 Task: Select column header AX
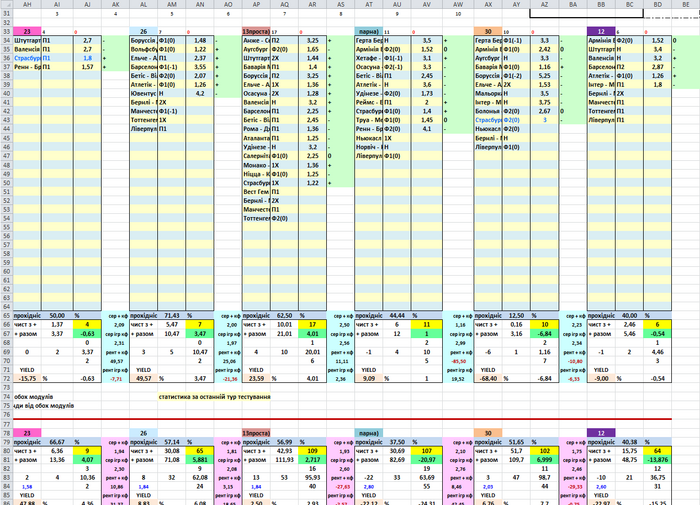pyautogui.click(x=488, y=4)
